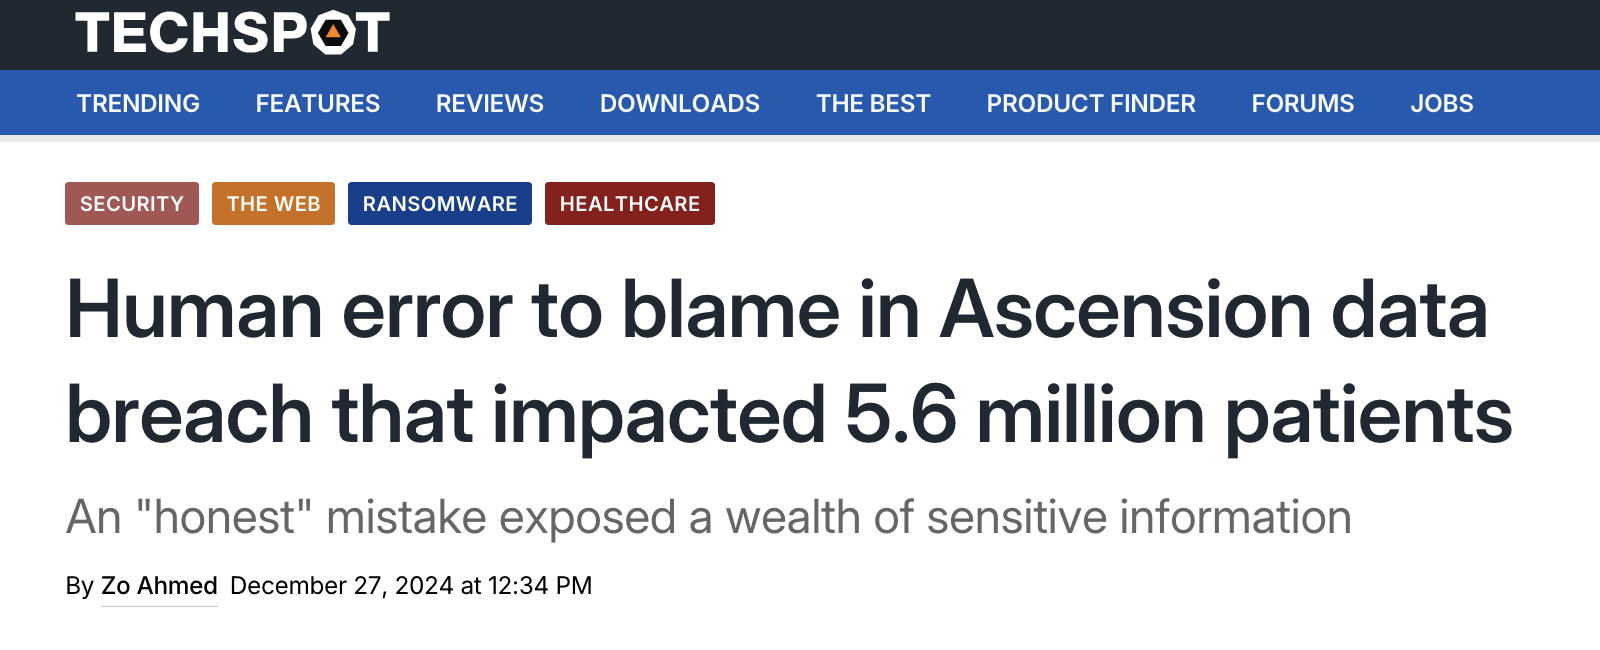Click the December 27, 2024 publish date
Screen dimensions: 1600x650
pyautogui.click(x=410, y=586)
